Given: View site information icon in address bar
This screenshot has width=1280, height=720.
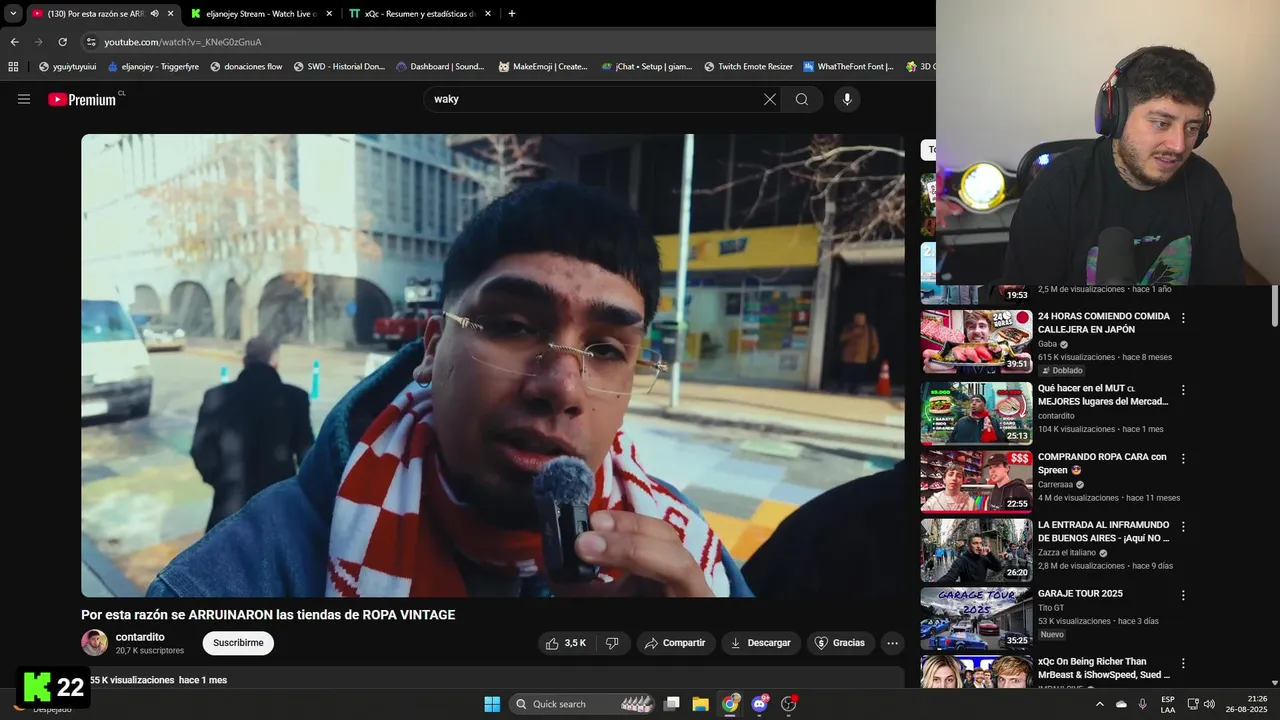Looking at the screenshot, I should (91, 42).
